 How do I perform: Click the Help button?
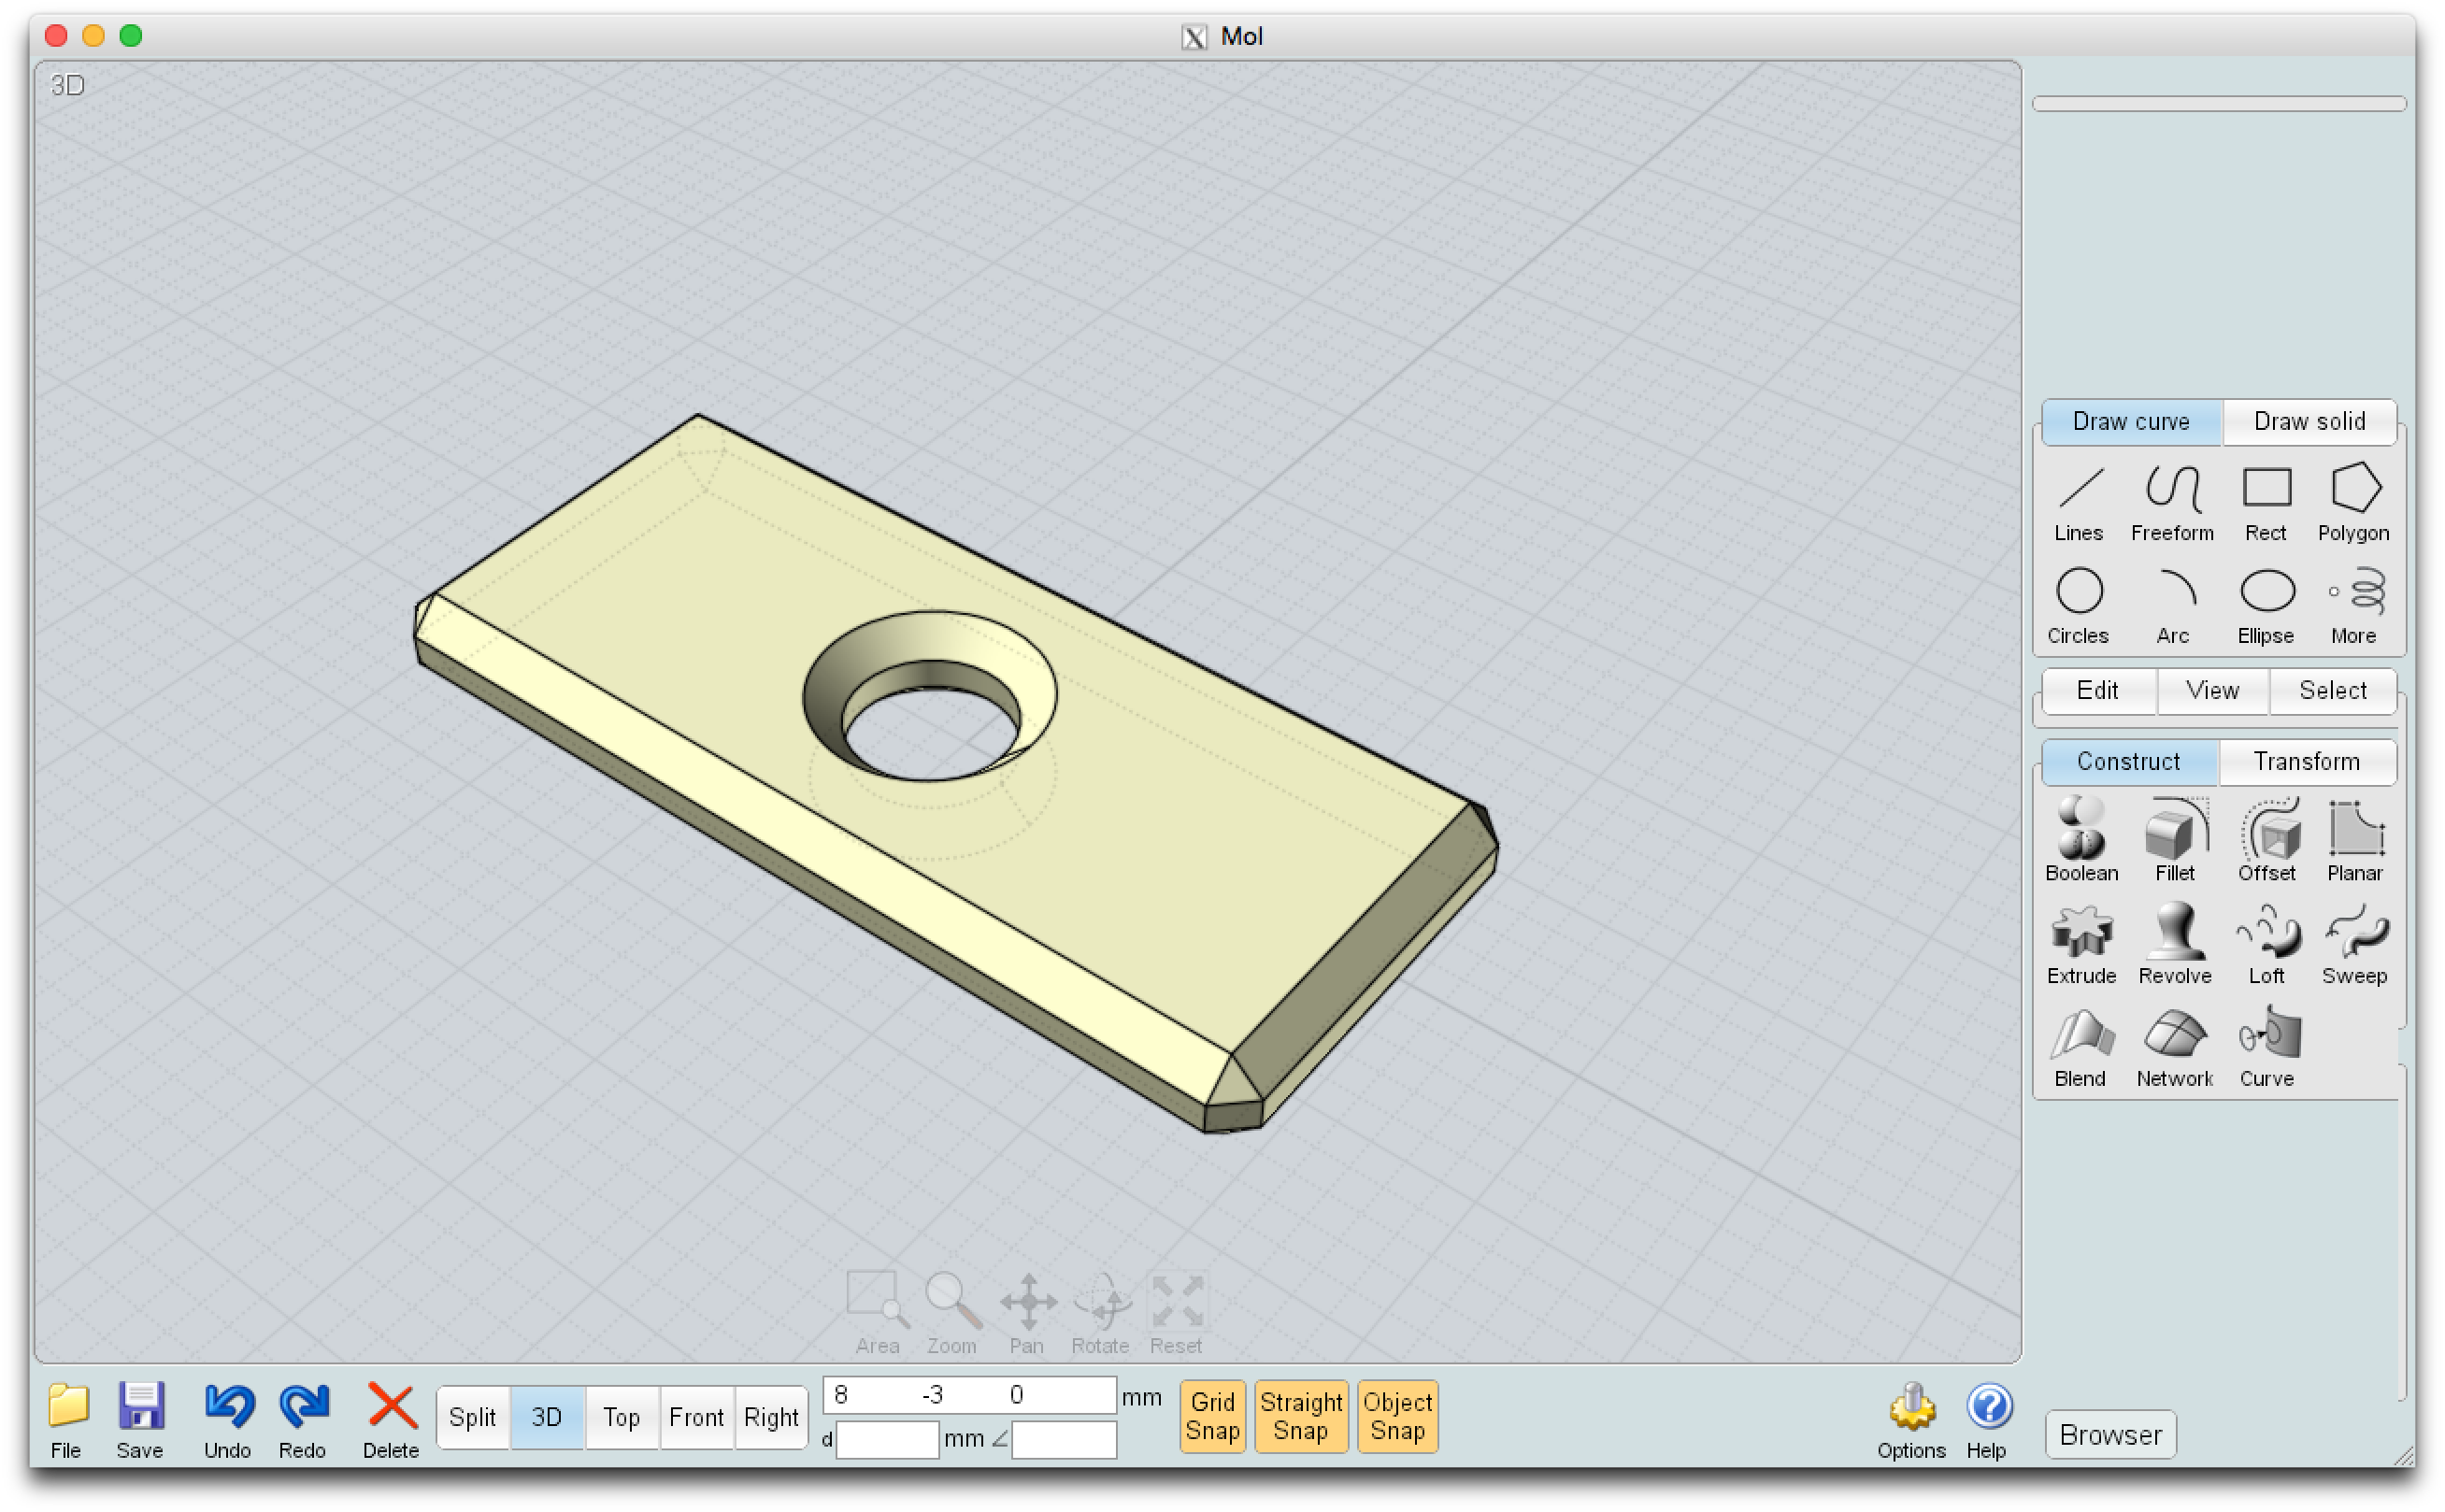click(1987, 1418)
